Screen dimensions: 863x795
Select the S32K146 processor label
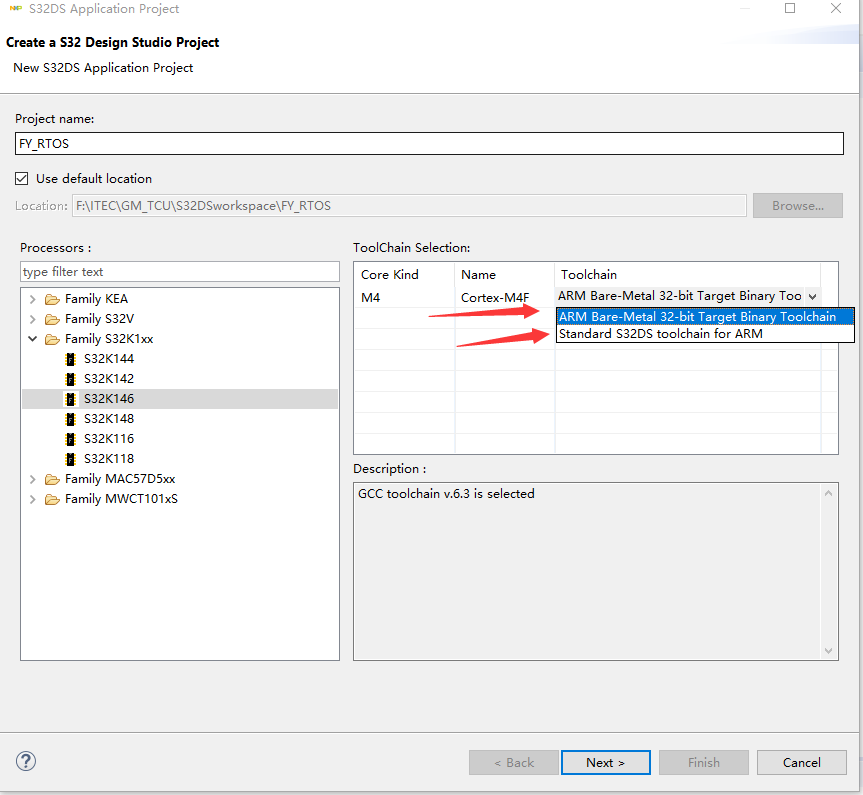pos(109,399)
